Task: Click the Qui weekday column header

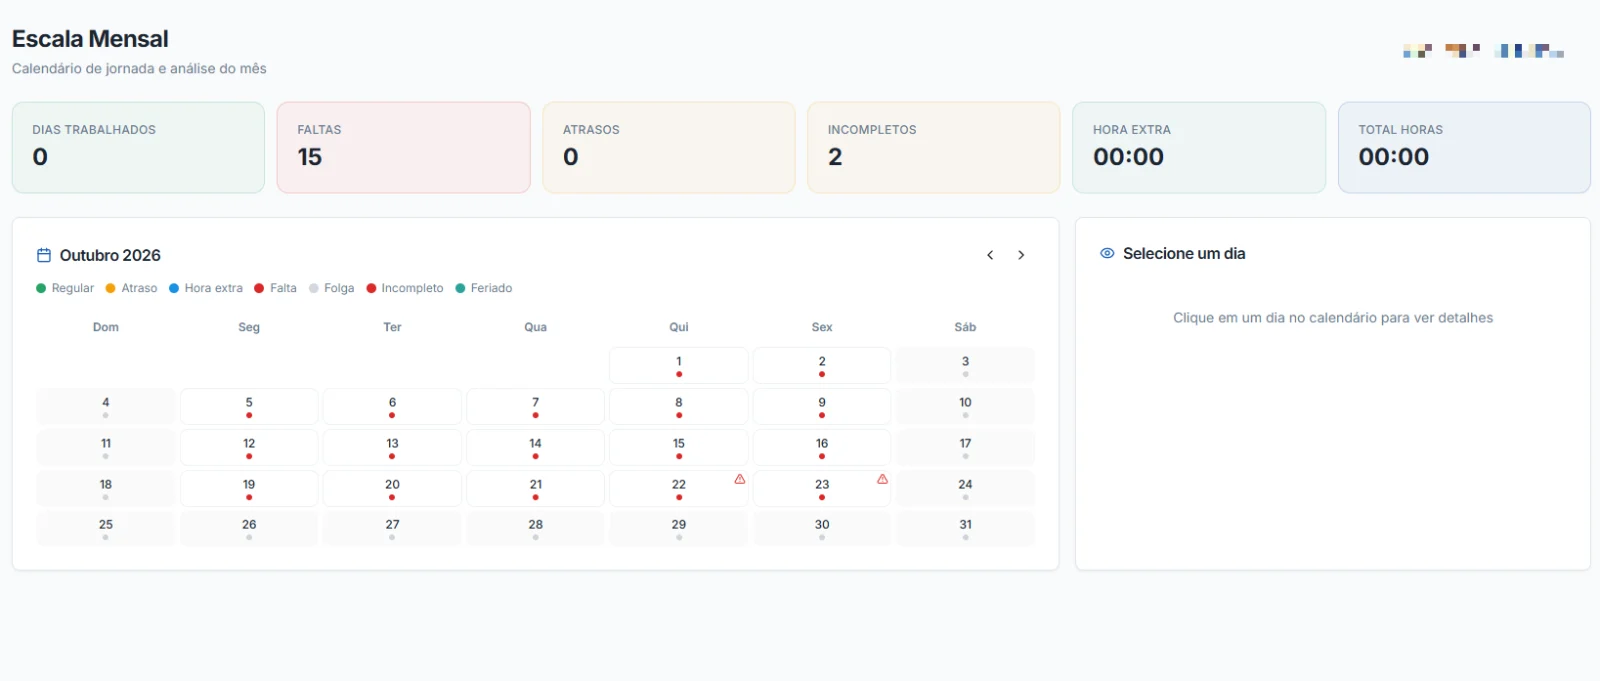Action: [679, 327]
